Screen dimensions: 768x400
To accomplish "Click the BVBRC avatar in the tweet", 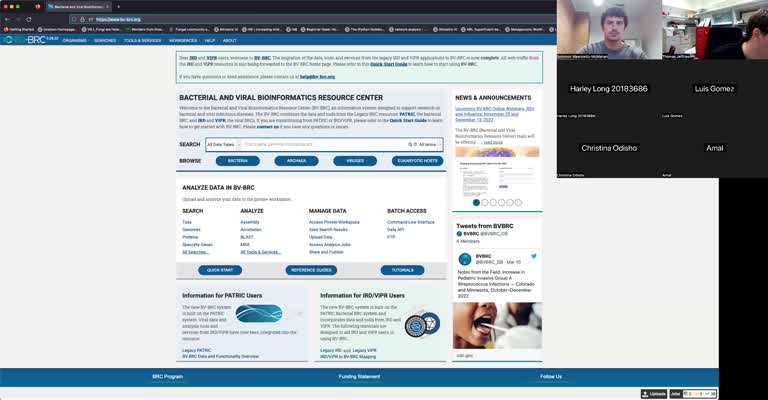I will [465, 259].
